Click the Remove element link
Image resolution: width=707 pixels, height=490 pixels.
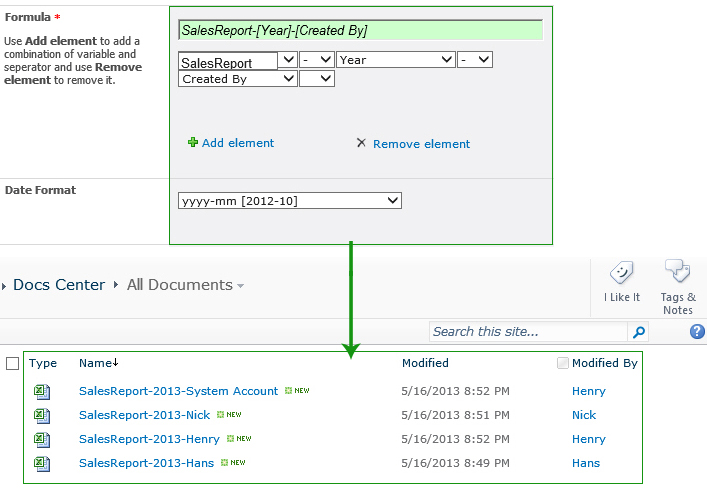(421, 144)
